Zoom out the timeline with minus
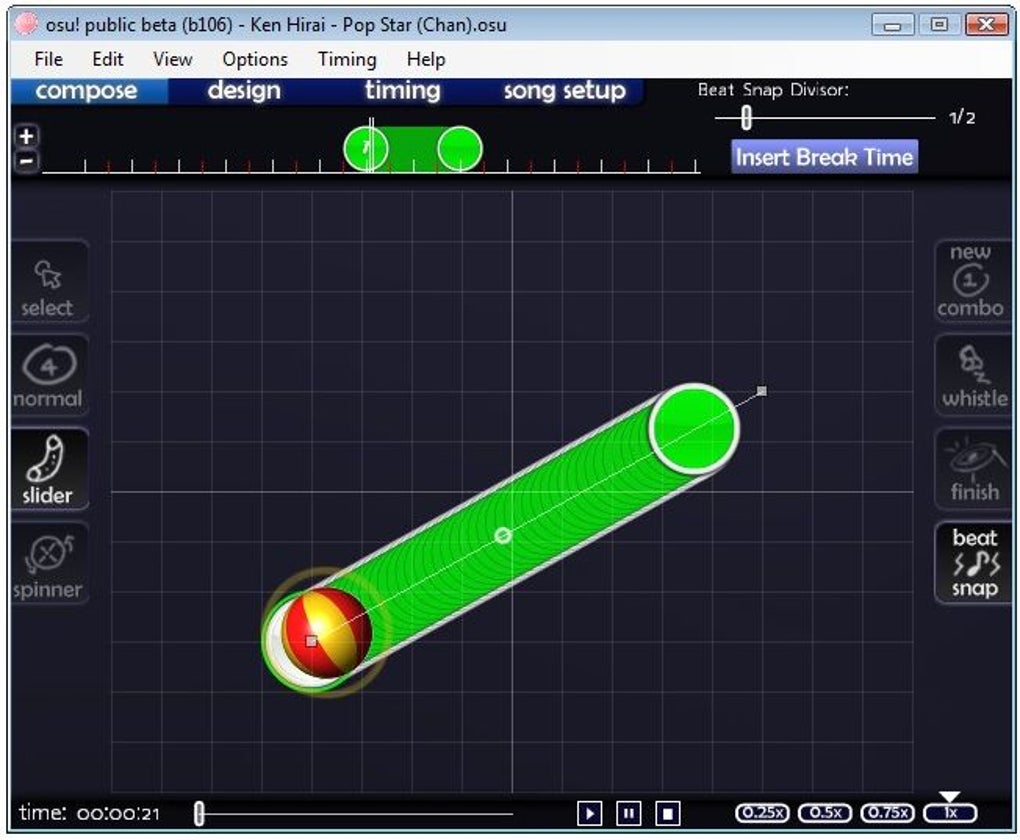Viewport: 1020px width, 840px height. coord(26,161)
